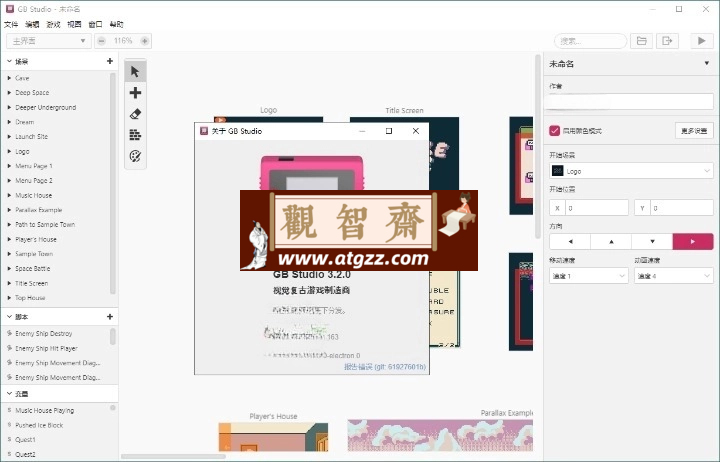The height and width of the screenshot is (462, 720).
Task: Open the View menu
Action: click(x=74, y=24)
